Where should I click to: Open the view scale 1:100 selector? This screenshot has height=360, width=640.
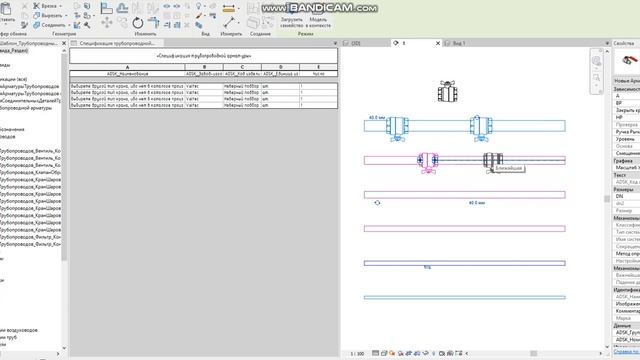[357, 353]
